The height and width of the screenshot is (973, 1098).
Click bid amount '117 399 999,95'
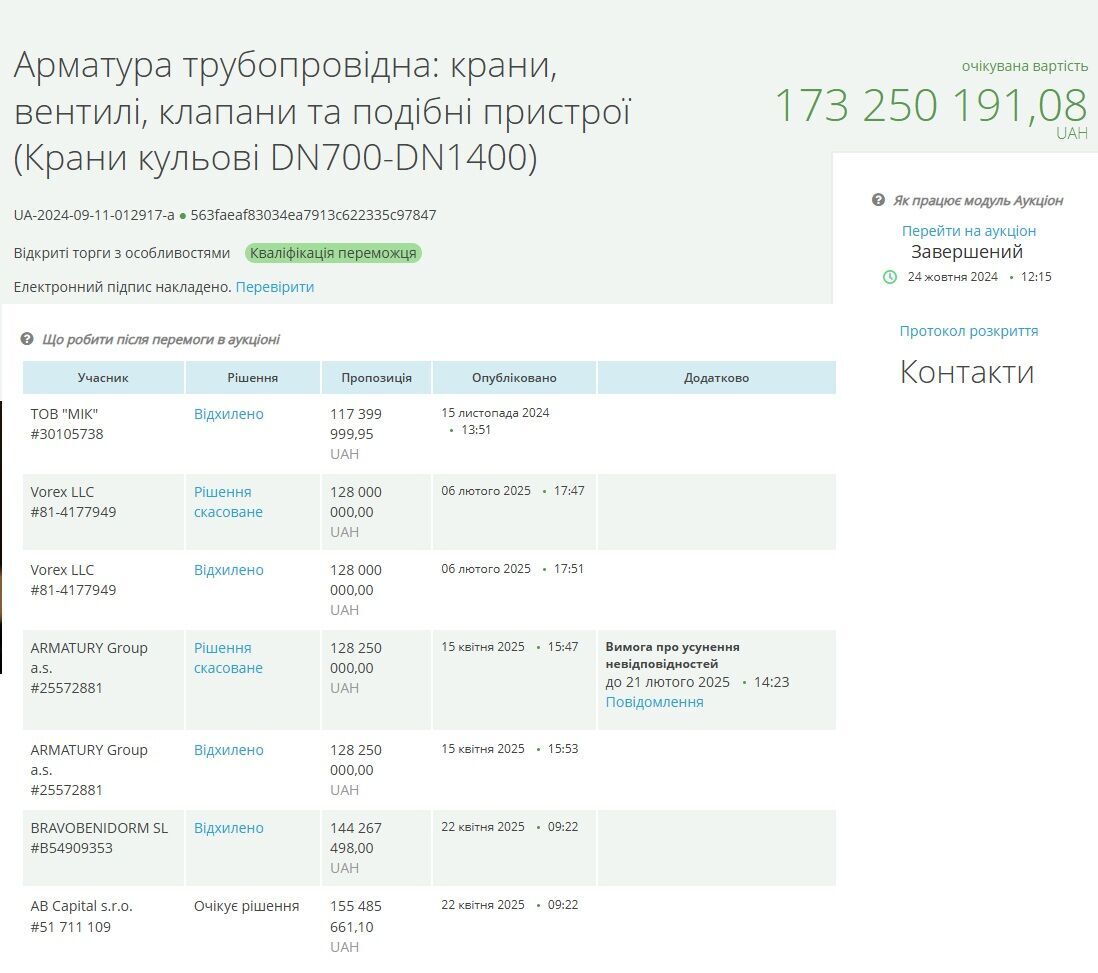(x=356, y=424)
